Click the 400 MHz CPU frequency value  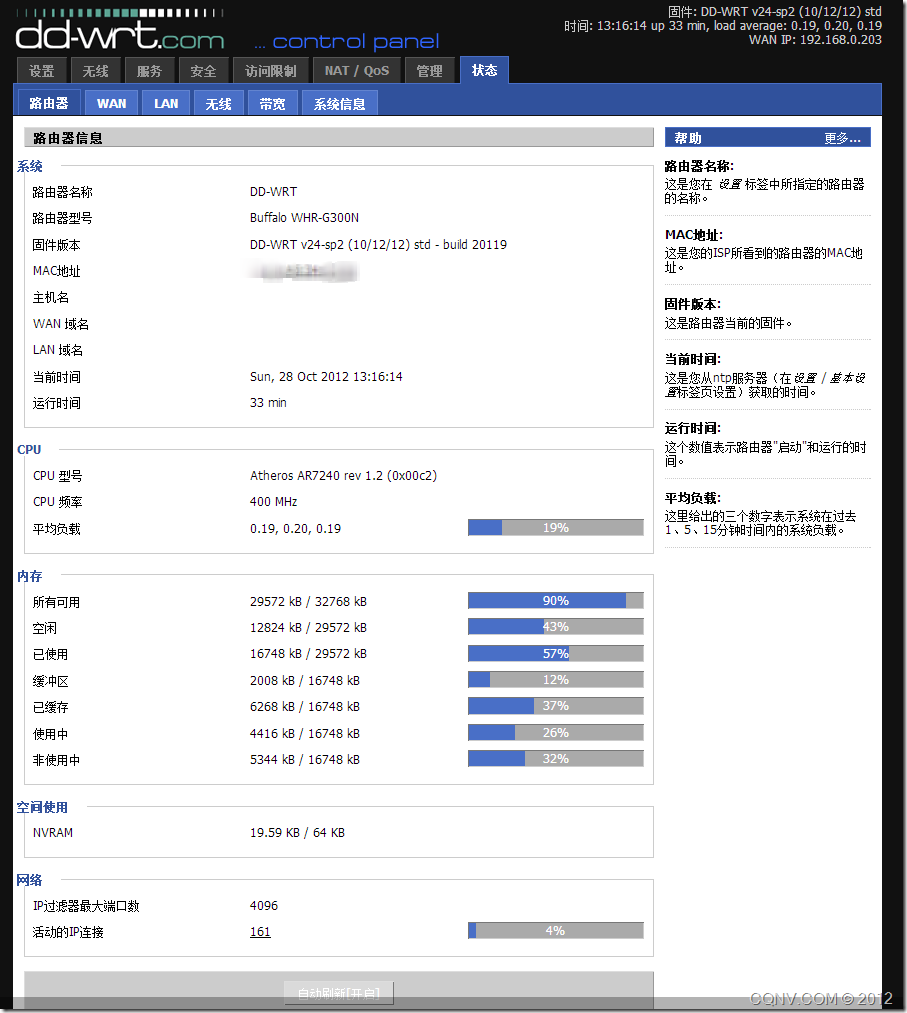coord(273,502)
